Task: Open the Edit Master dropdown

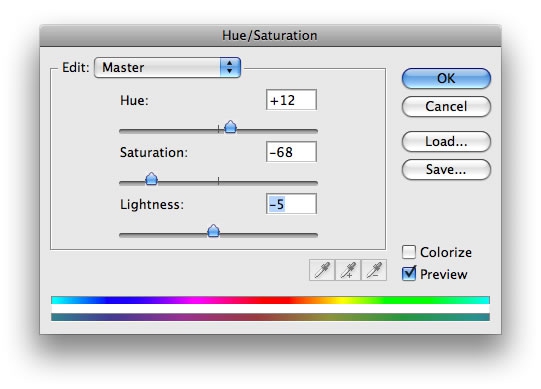Action: click(x=167, y=67)
